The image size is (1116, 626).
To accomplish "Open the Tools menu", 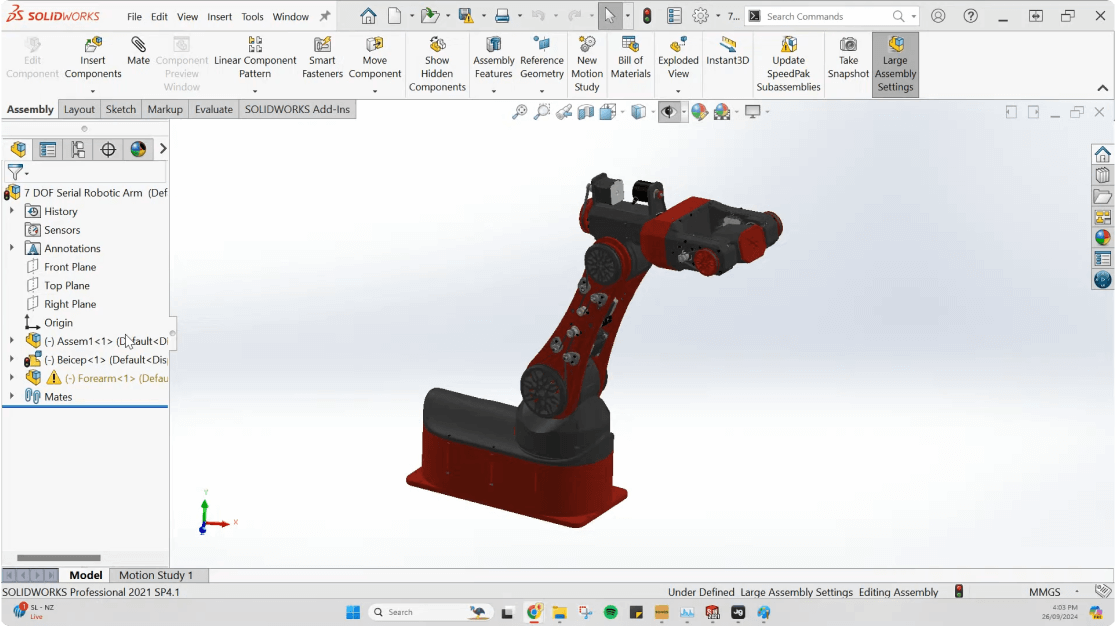I will (252, 16).
